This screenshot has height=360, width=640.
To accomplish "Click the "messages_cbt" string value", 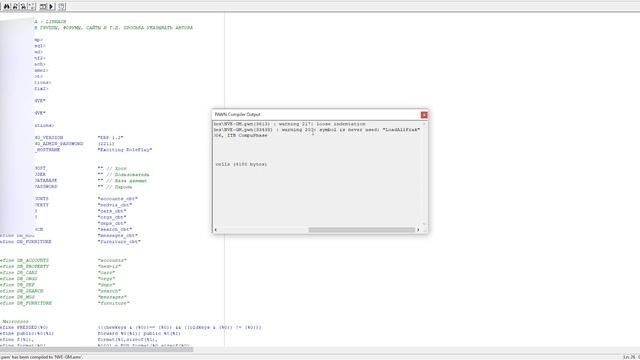I will pos(118,236).
